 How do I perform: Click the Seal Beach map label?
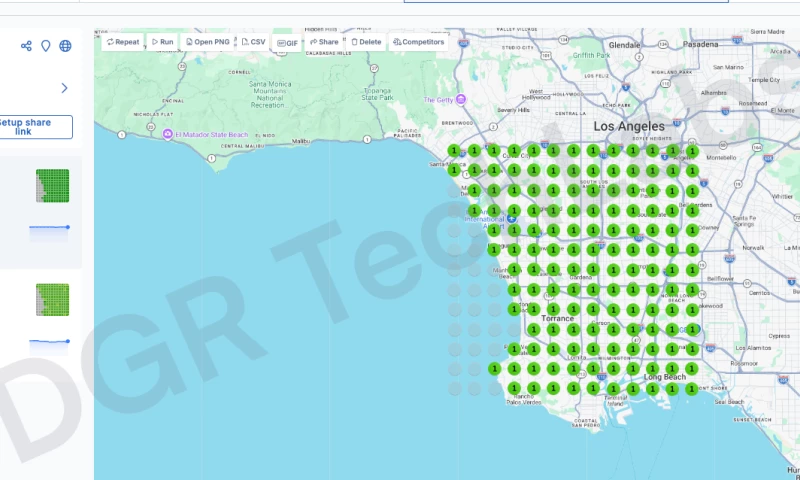[729, 402]
